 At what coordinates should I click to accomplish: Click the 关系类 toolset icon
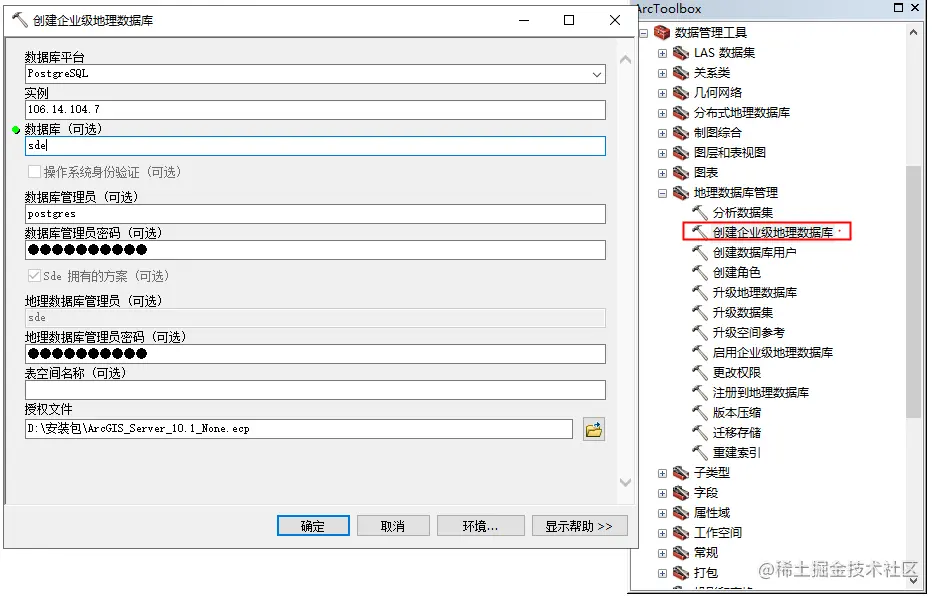pos(681,73)
